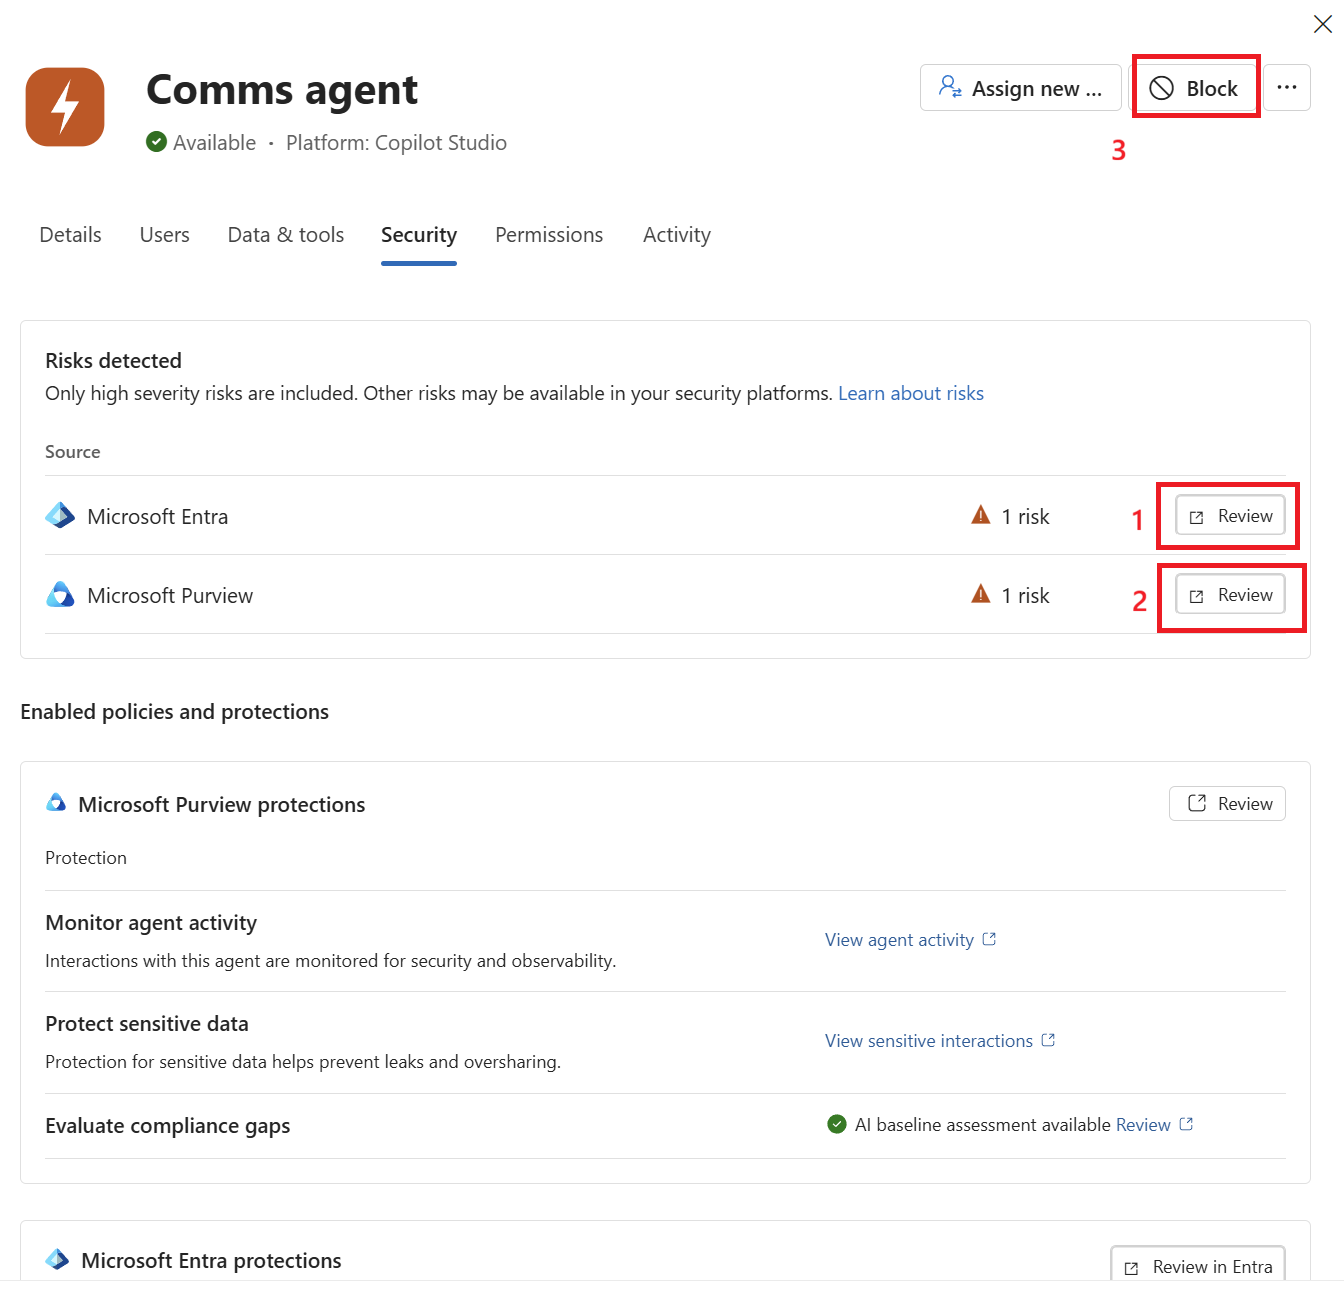This screenshot has height=1308, width=1344.
Task: Click Review in Entra button
Action: tap(1198, 1266)
